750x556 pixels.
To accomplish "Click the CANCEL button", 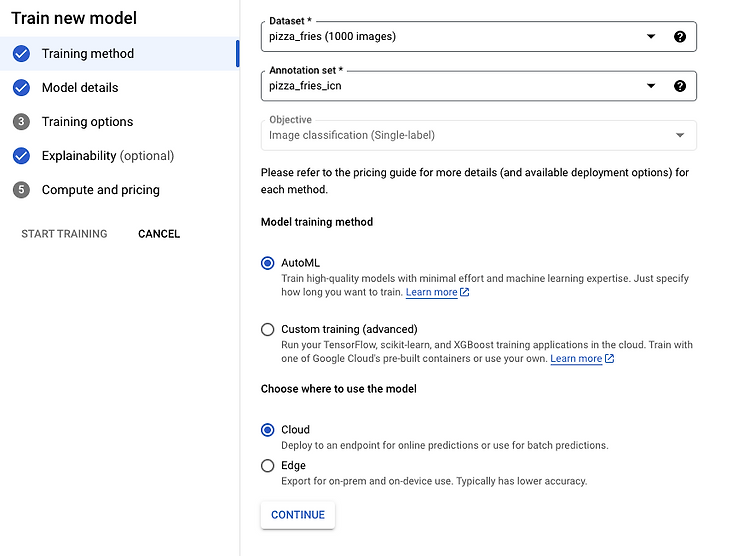I will (159, 234).
